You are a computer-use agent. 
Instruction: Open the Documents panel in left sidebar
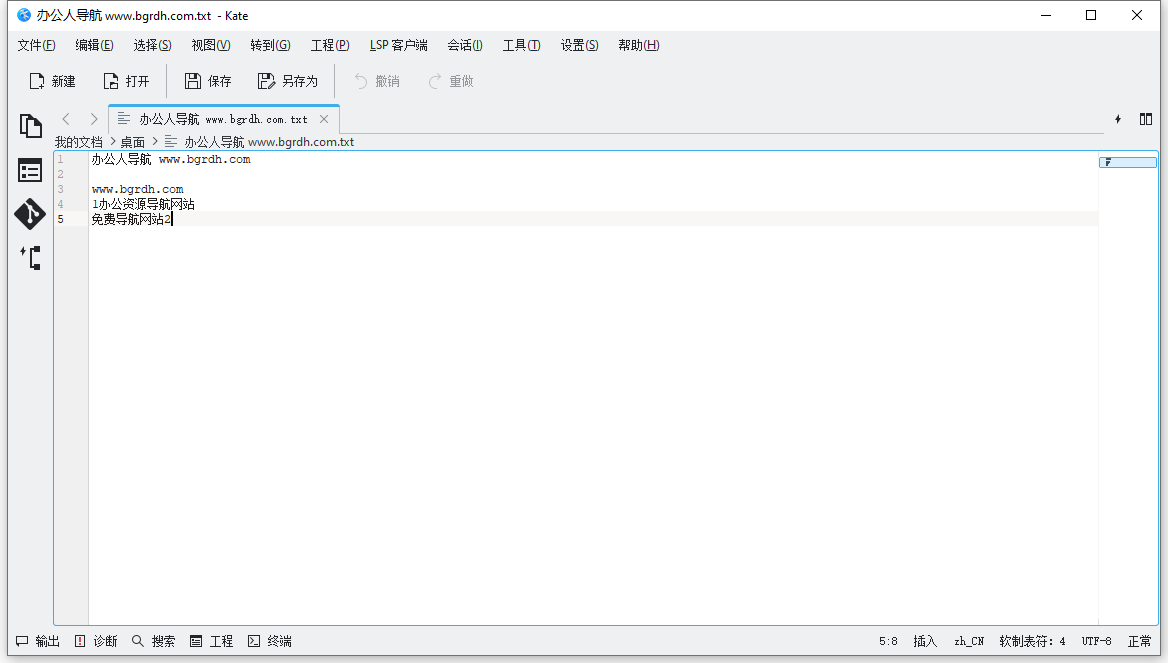pos(30,126)
